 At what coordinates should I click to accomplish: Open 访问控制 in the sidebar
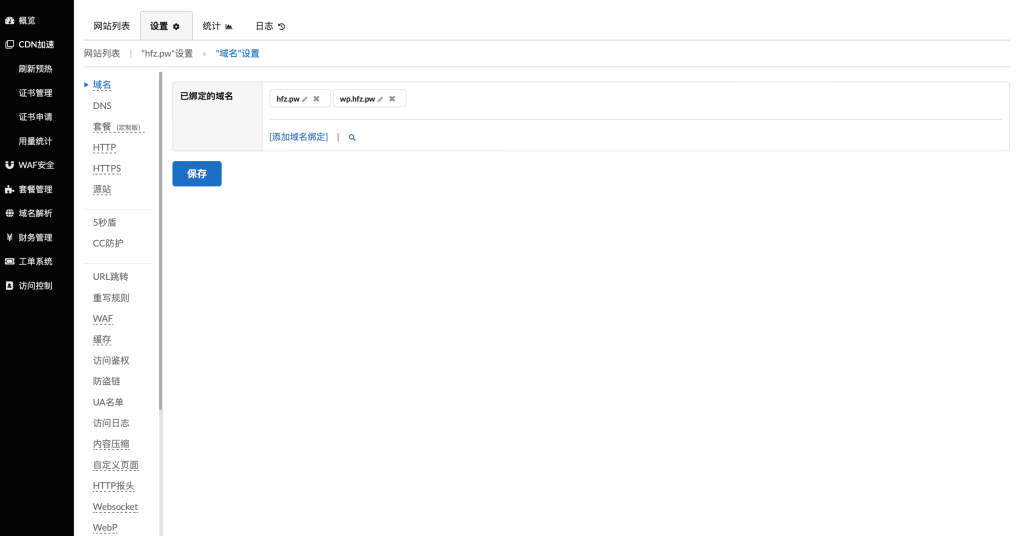pos(35,285)
